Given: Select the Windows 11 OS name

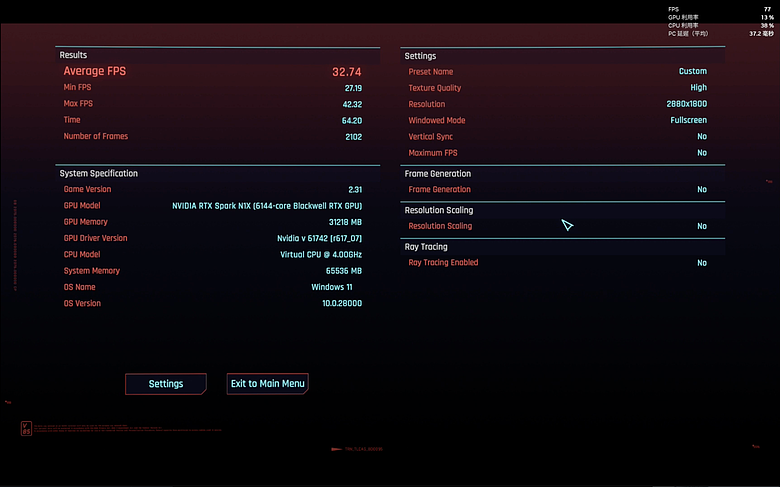Looking at the screenshot, I should coord(332,287).
